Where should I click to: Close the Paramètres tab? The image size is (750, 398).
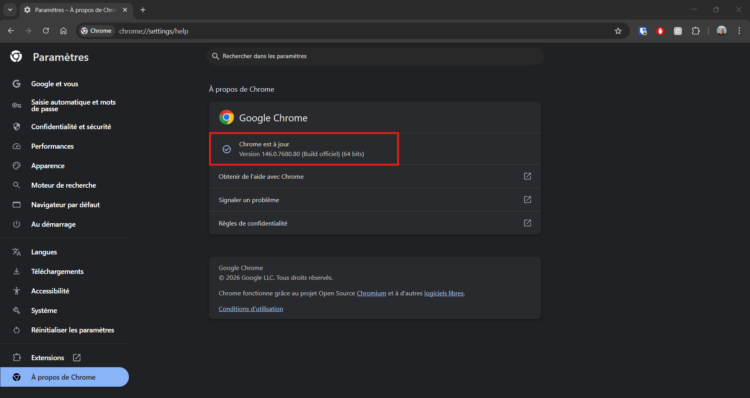pos(125,10)
